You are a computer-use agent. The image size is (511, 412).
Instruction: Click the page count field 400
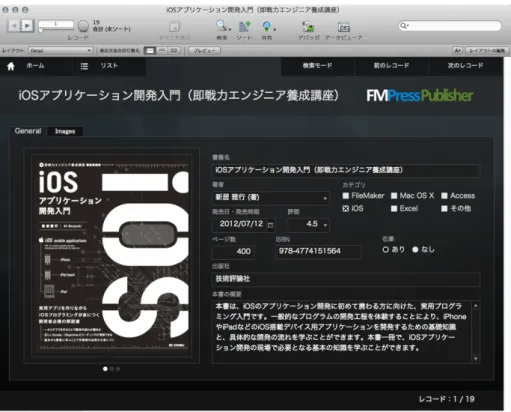coord(233,252)
